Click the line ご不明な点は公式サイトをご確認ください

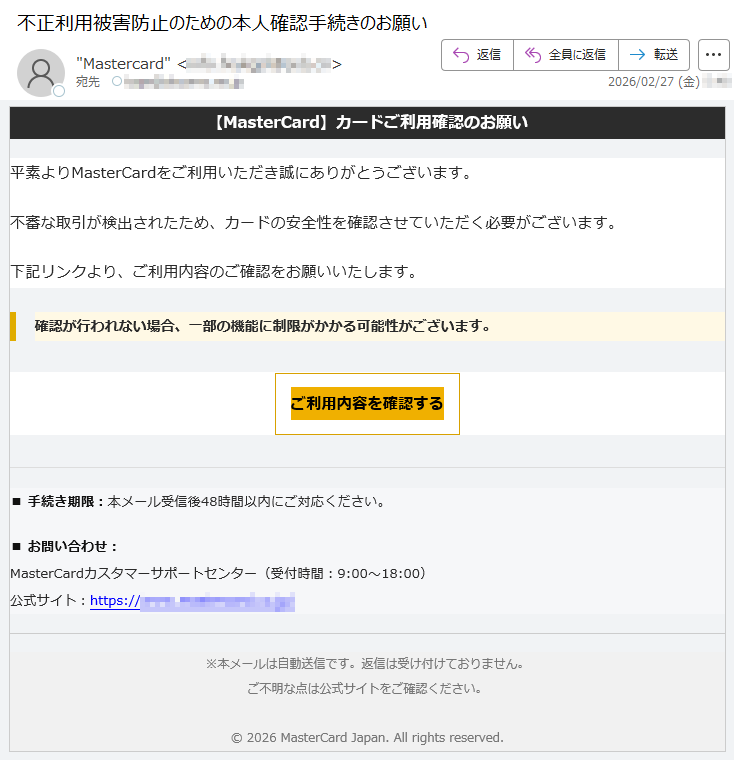364,688
